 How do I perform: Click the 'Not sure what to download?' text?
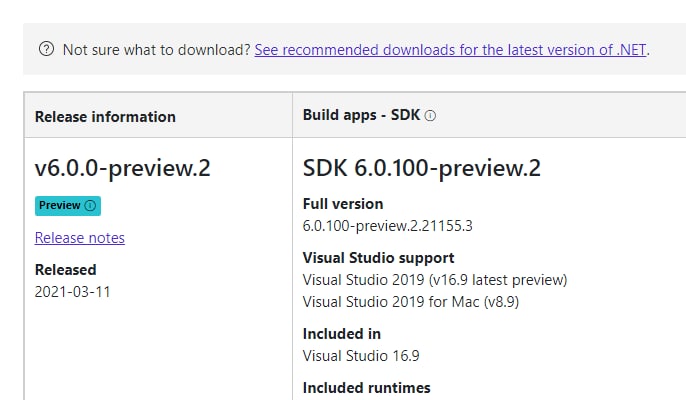click(x=157, y=50)
